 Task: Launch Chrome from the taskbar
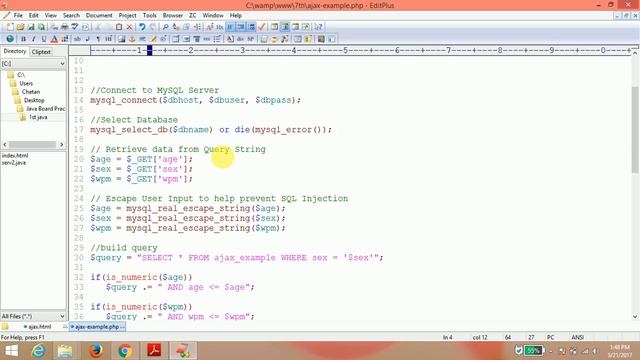coord(125,351)
